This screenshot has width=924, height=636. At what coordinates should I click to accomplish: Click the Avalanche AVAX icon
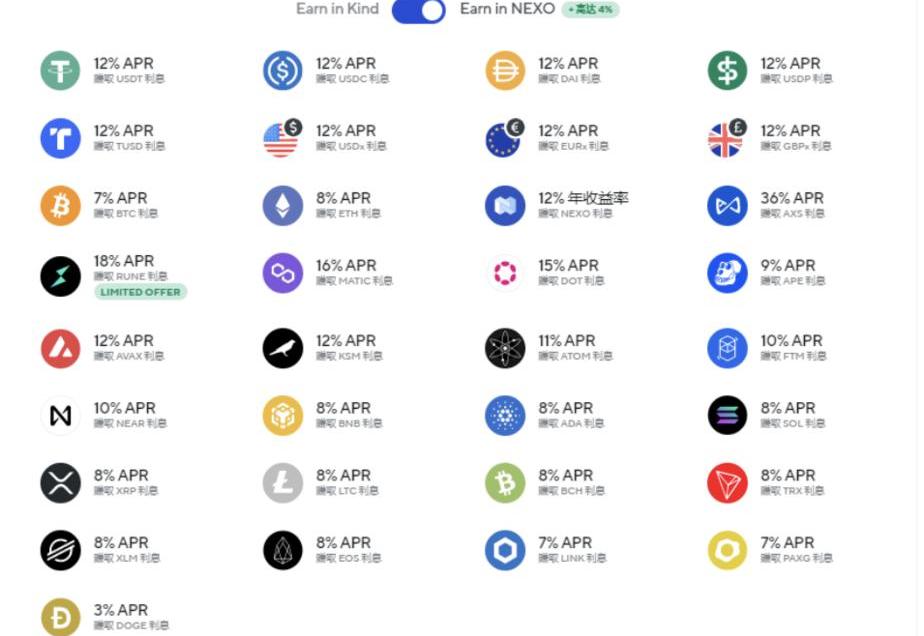coord(60,349)
